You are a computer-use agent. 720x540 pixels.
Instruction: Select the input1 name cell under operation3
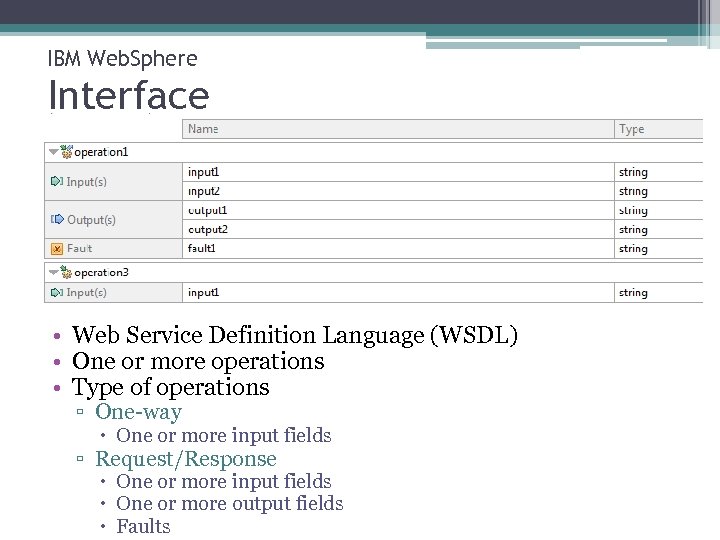click(x=398, y=292)
